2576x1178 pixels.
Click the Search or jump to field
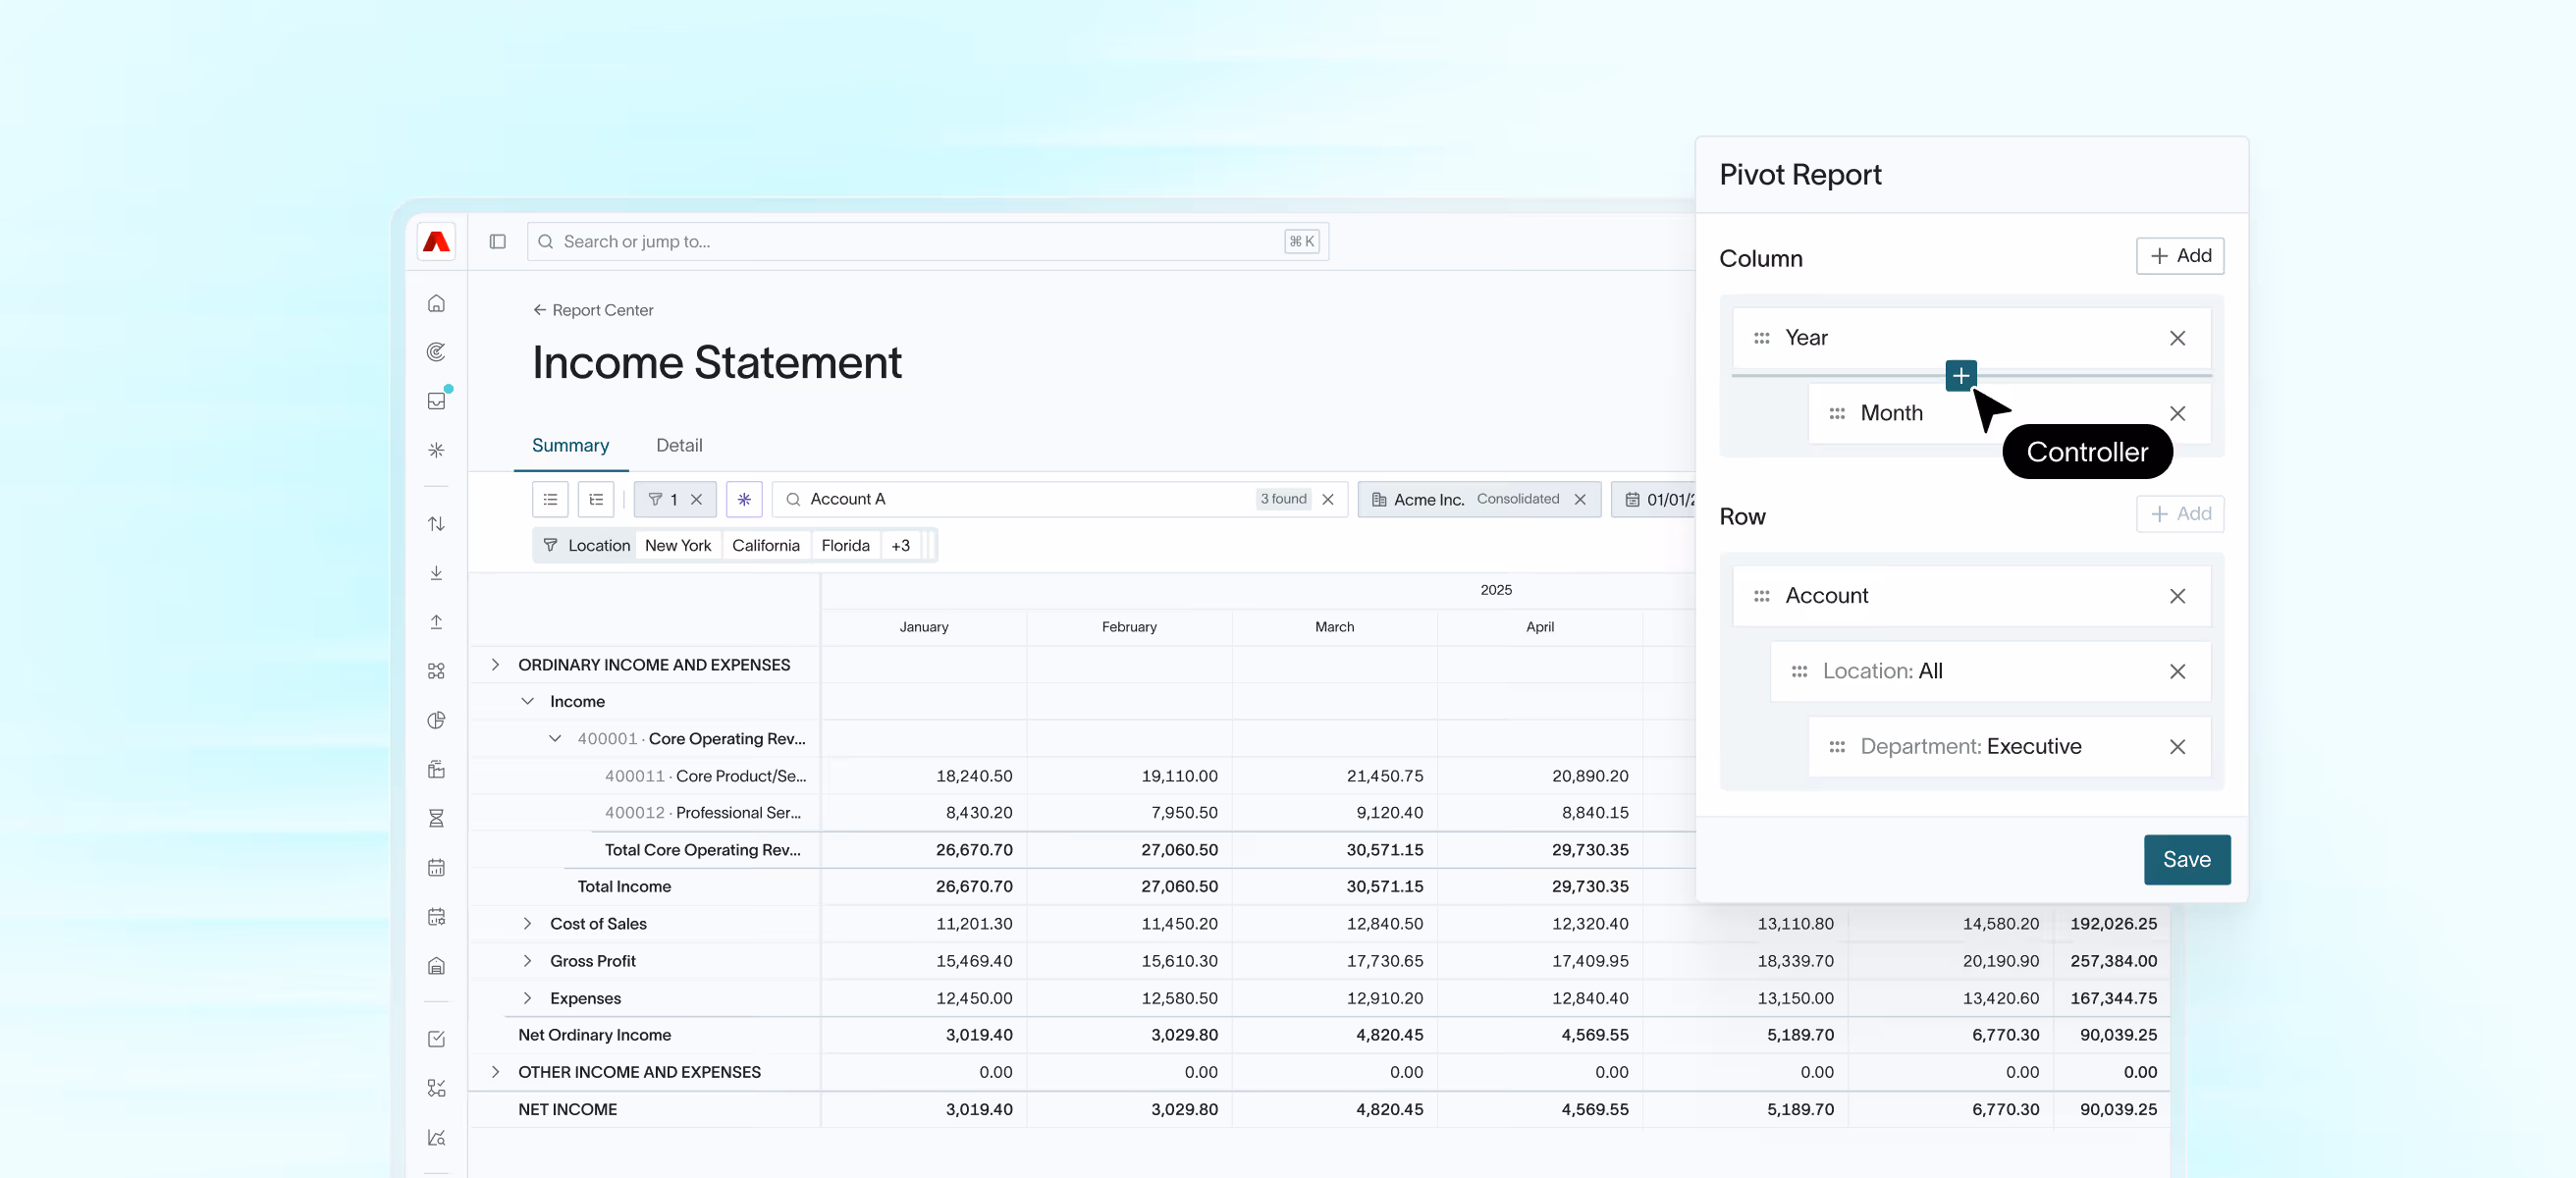click(928, 242)
